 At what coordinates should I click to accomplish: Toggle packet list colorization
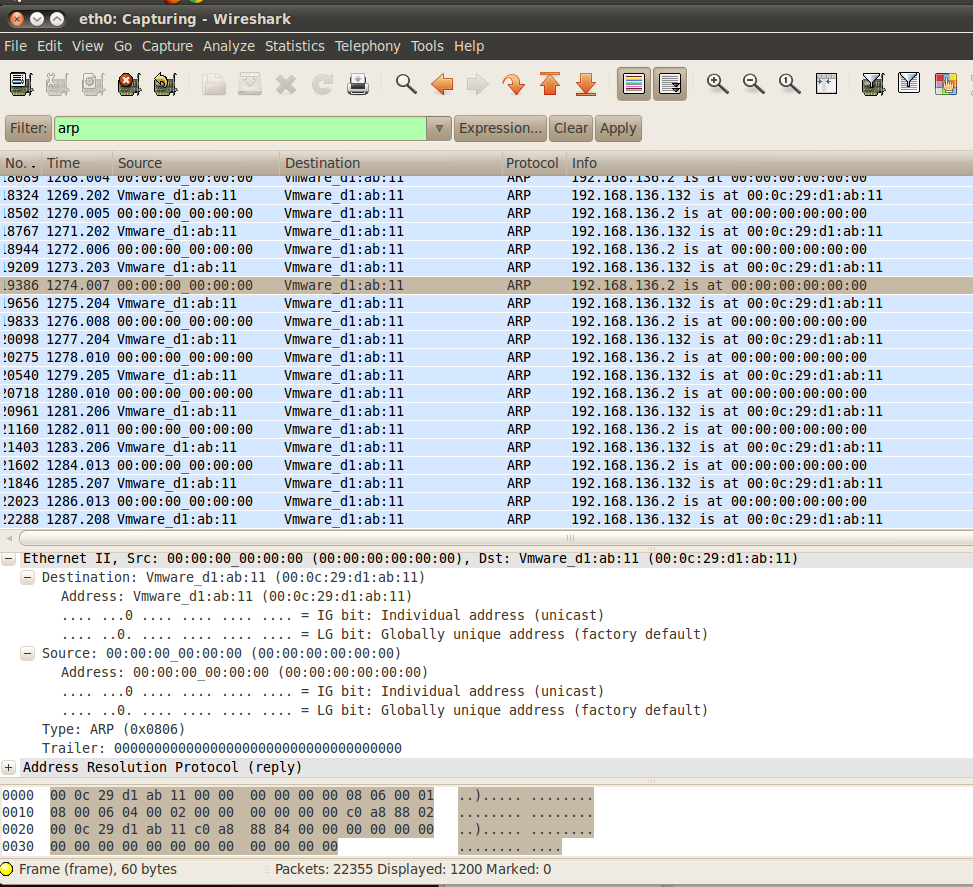[x=634, y=84]
